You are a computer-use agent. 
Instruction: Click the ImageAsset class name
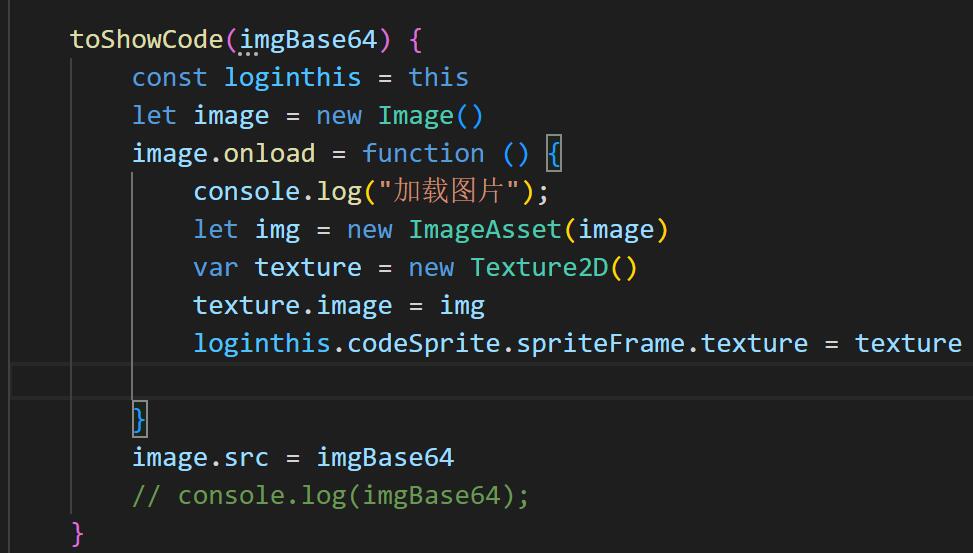click(x=485, y=230)
